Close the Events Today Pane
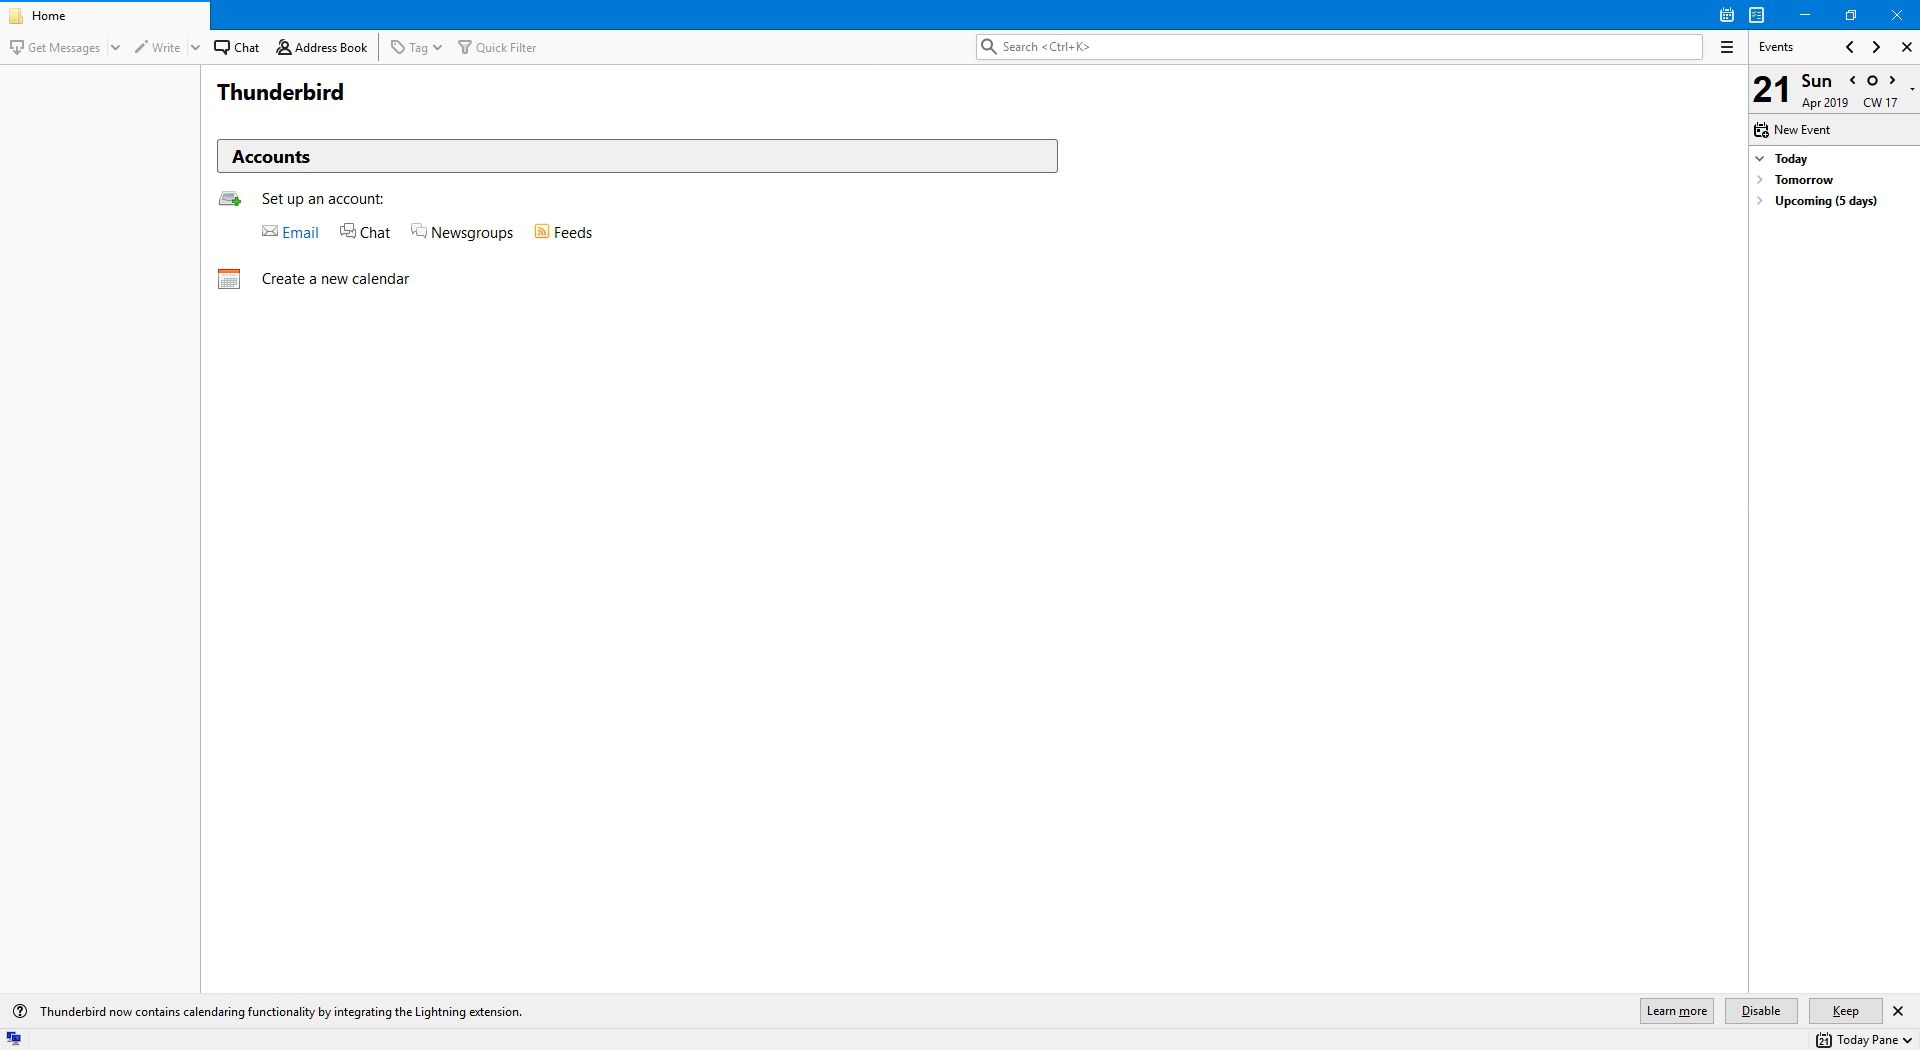1920x1050 pixels. pyautogui.click(x=1906, y=47)
